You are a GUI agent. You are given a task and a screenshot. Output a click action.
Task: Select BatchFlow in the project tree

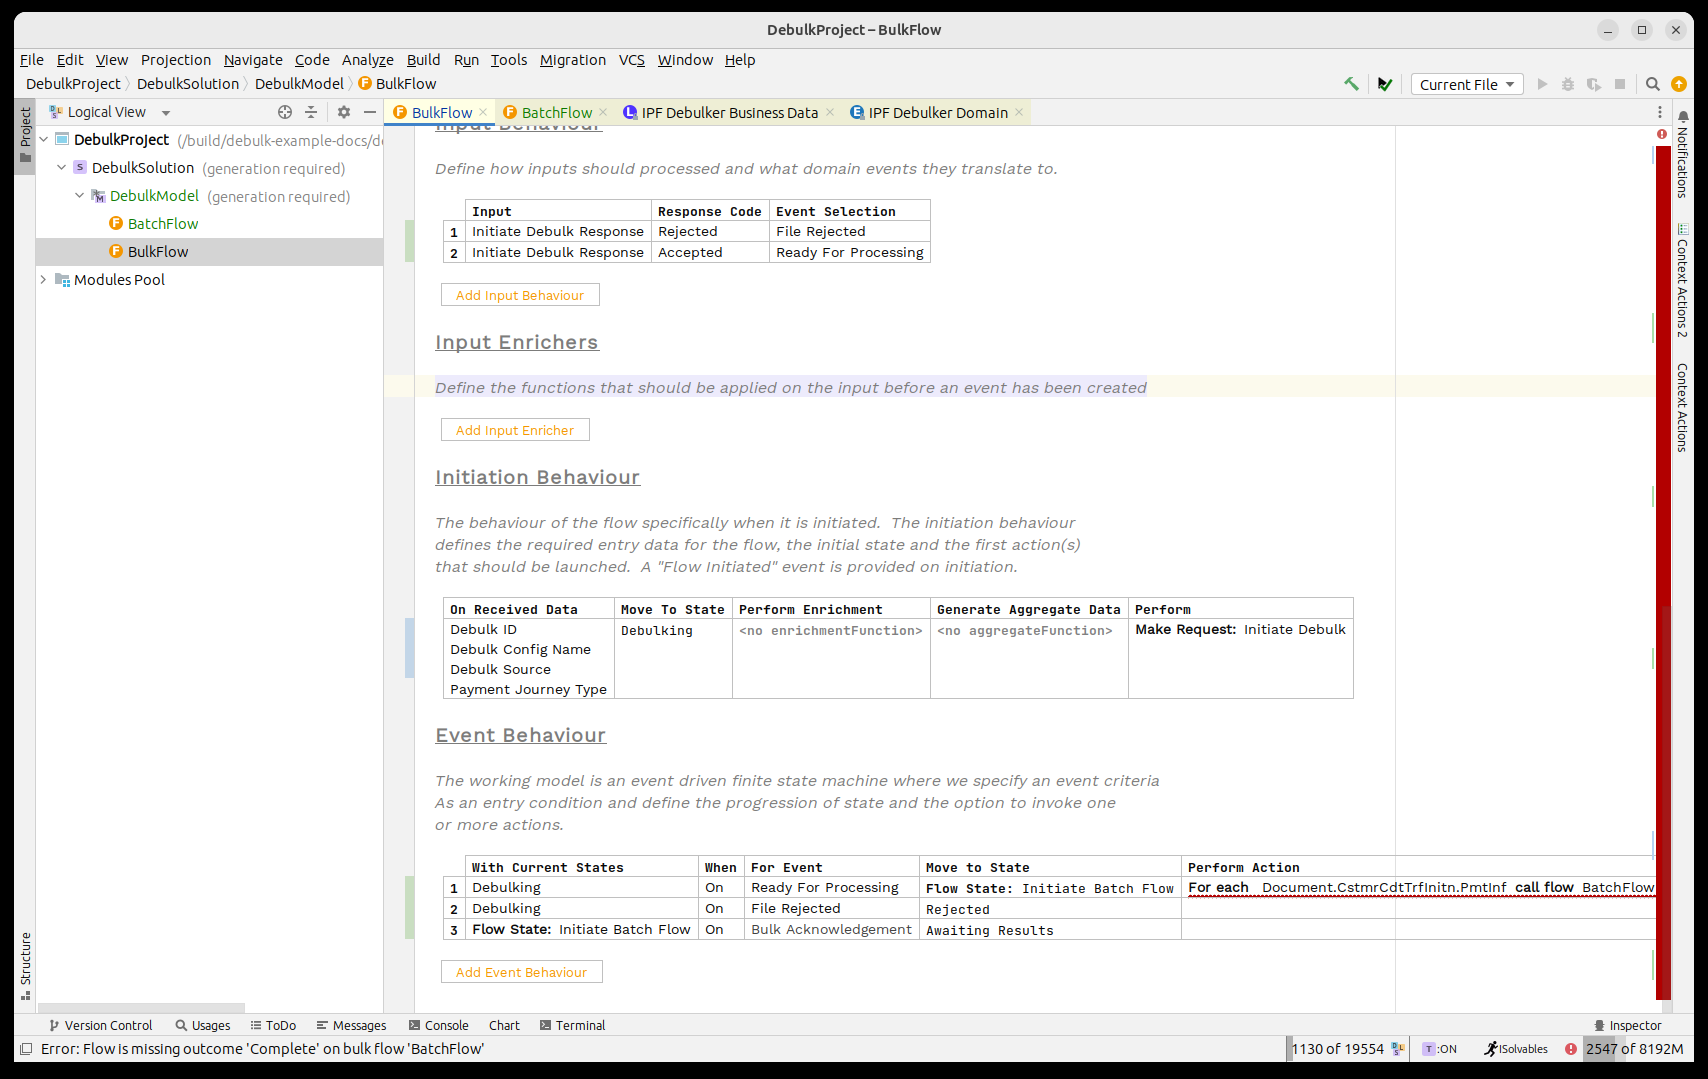(x=163, y=224)
